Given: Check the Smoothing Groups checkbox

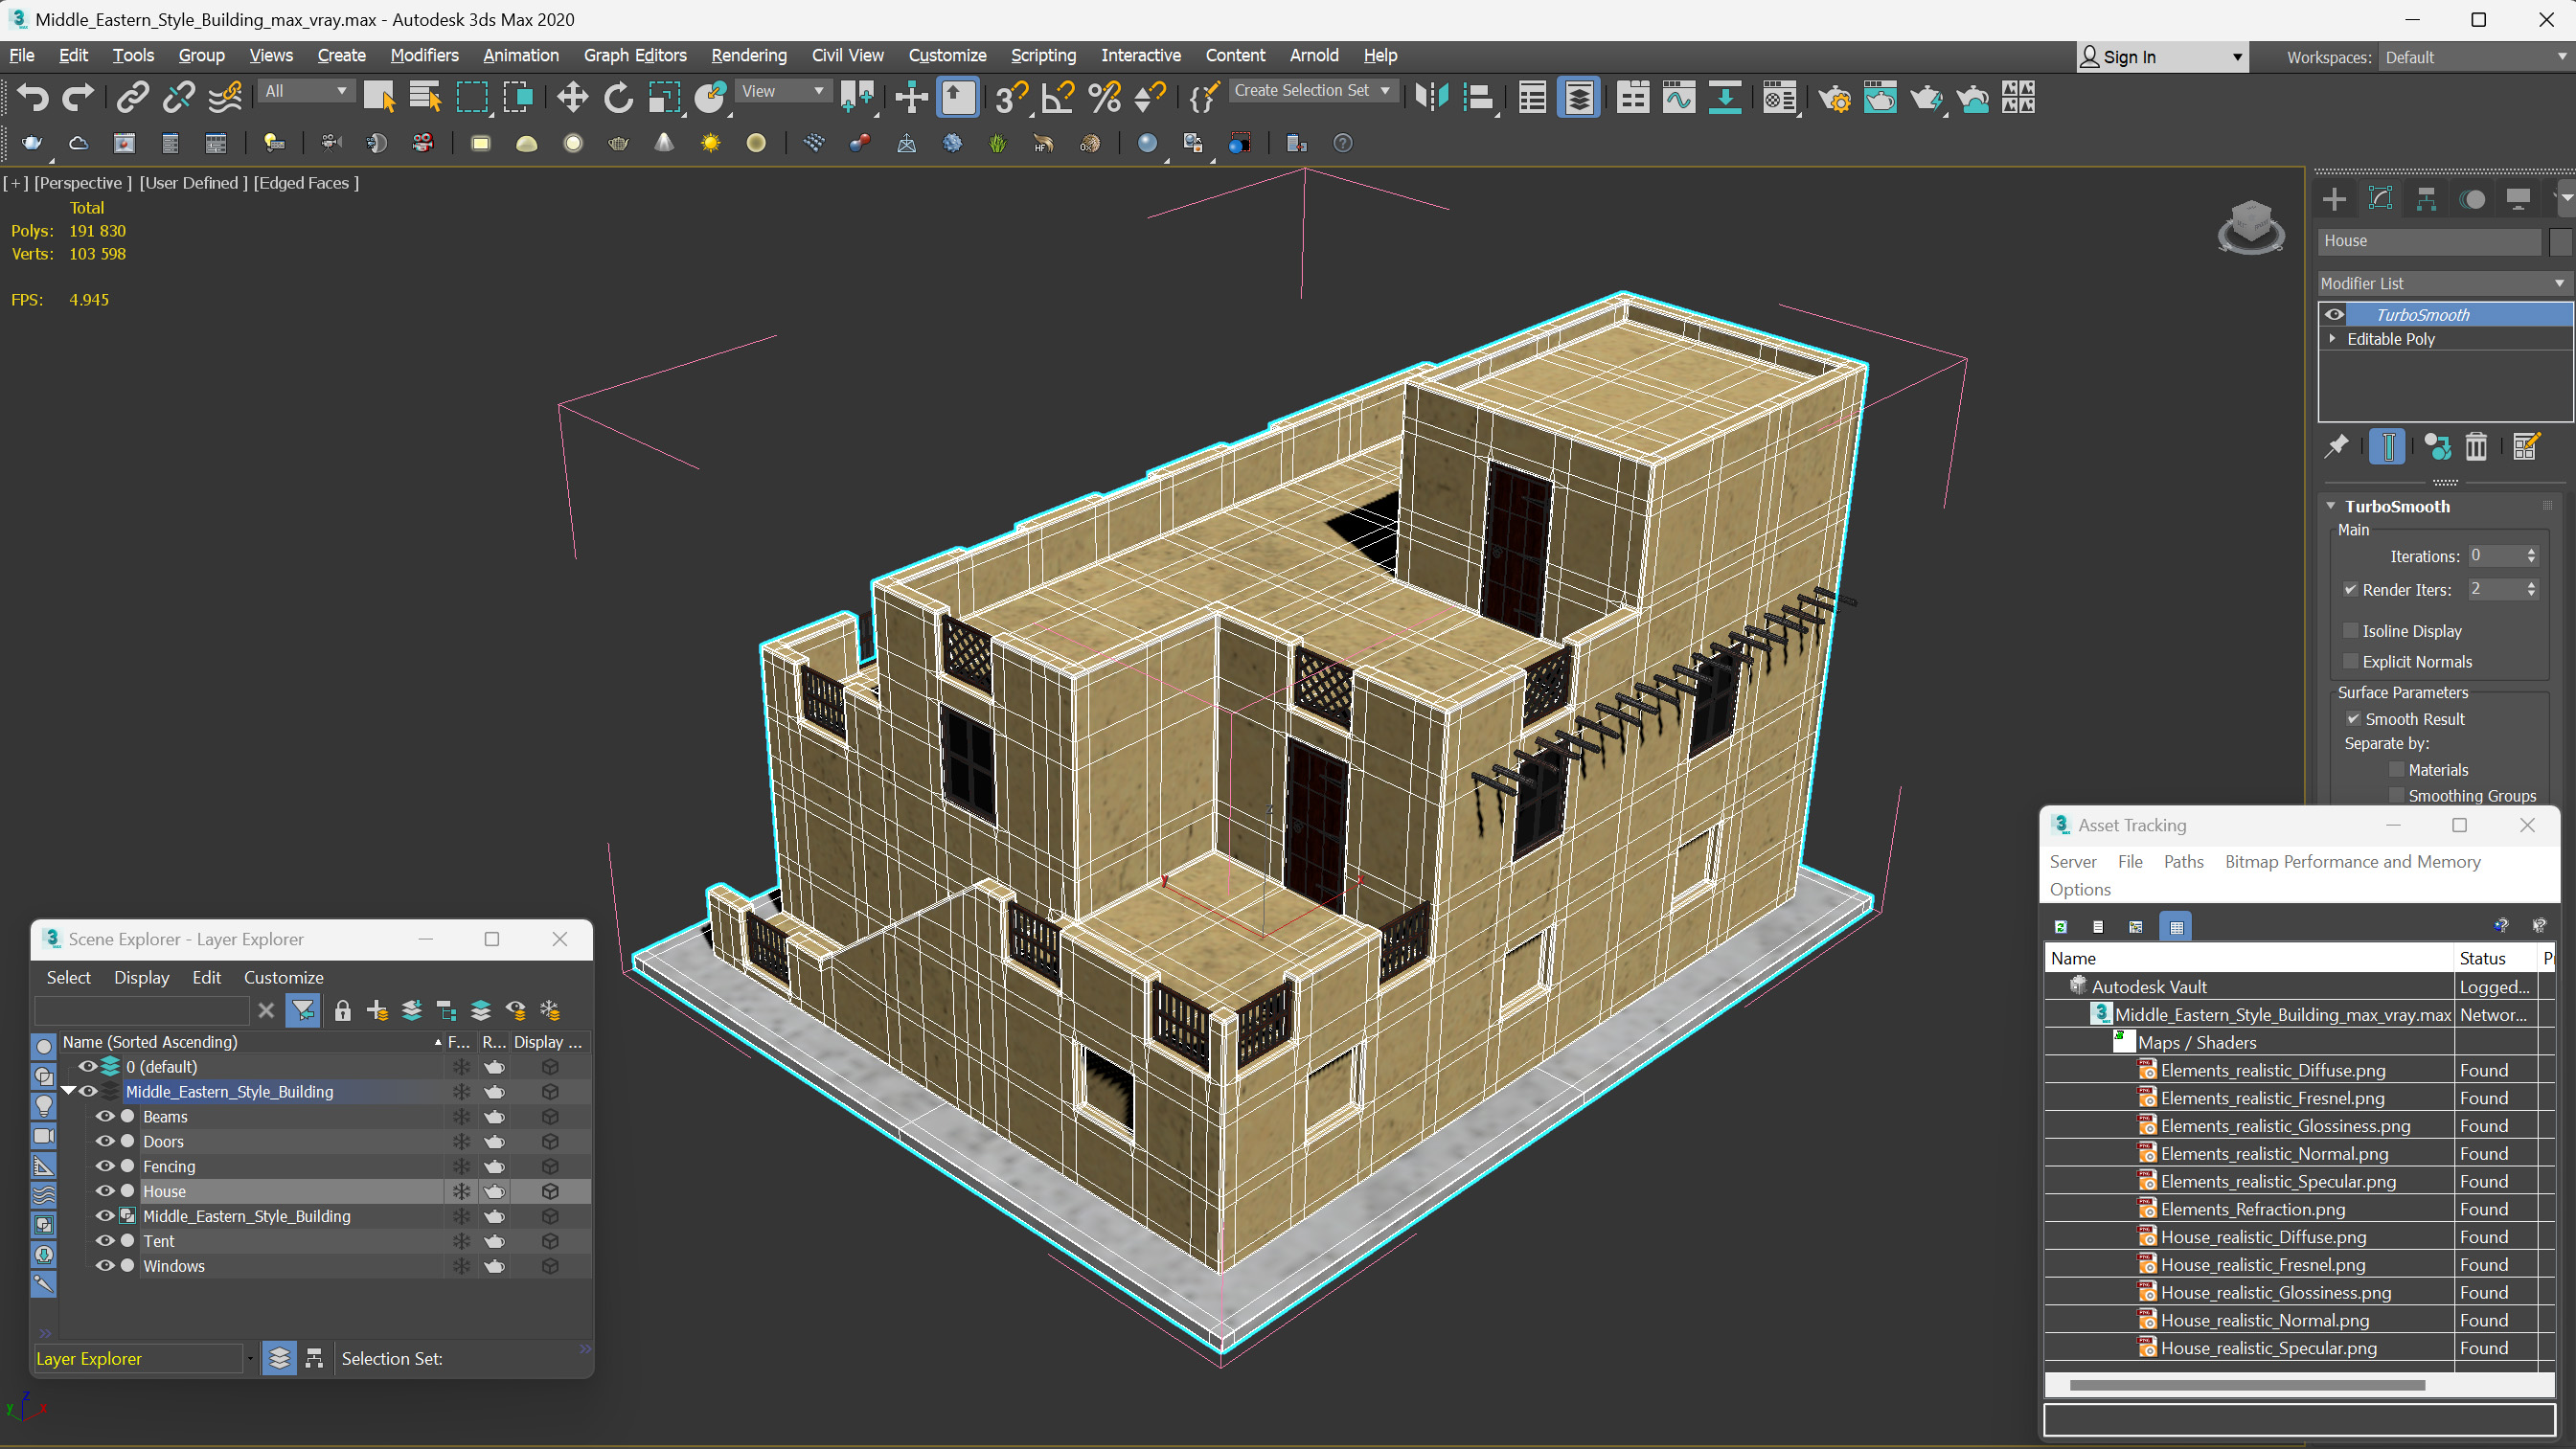Looking at the screenshot, I should [x=2397, y=796].
